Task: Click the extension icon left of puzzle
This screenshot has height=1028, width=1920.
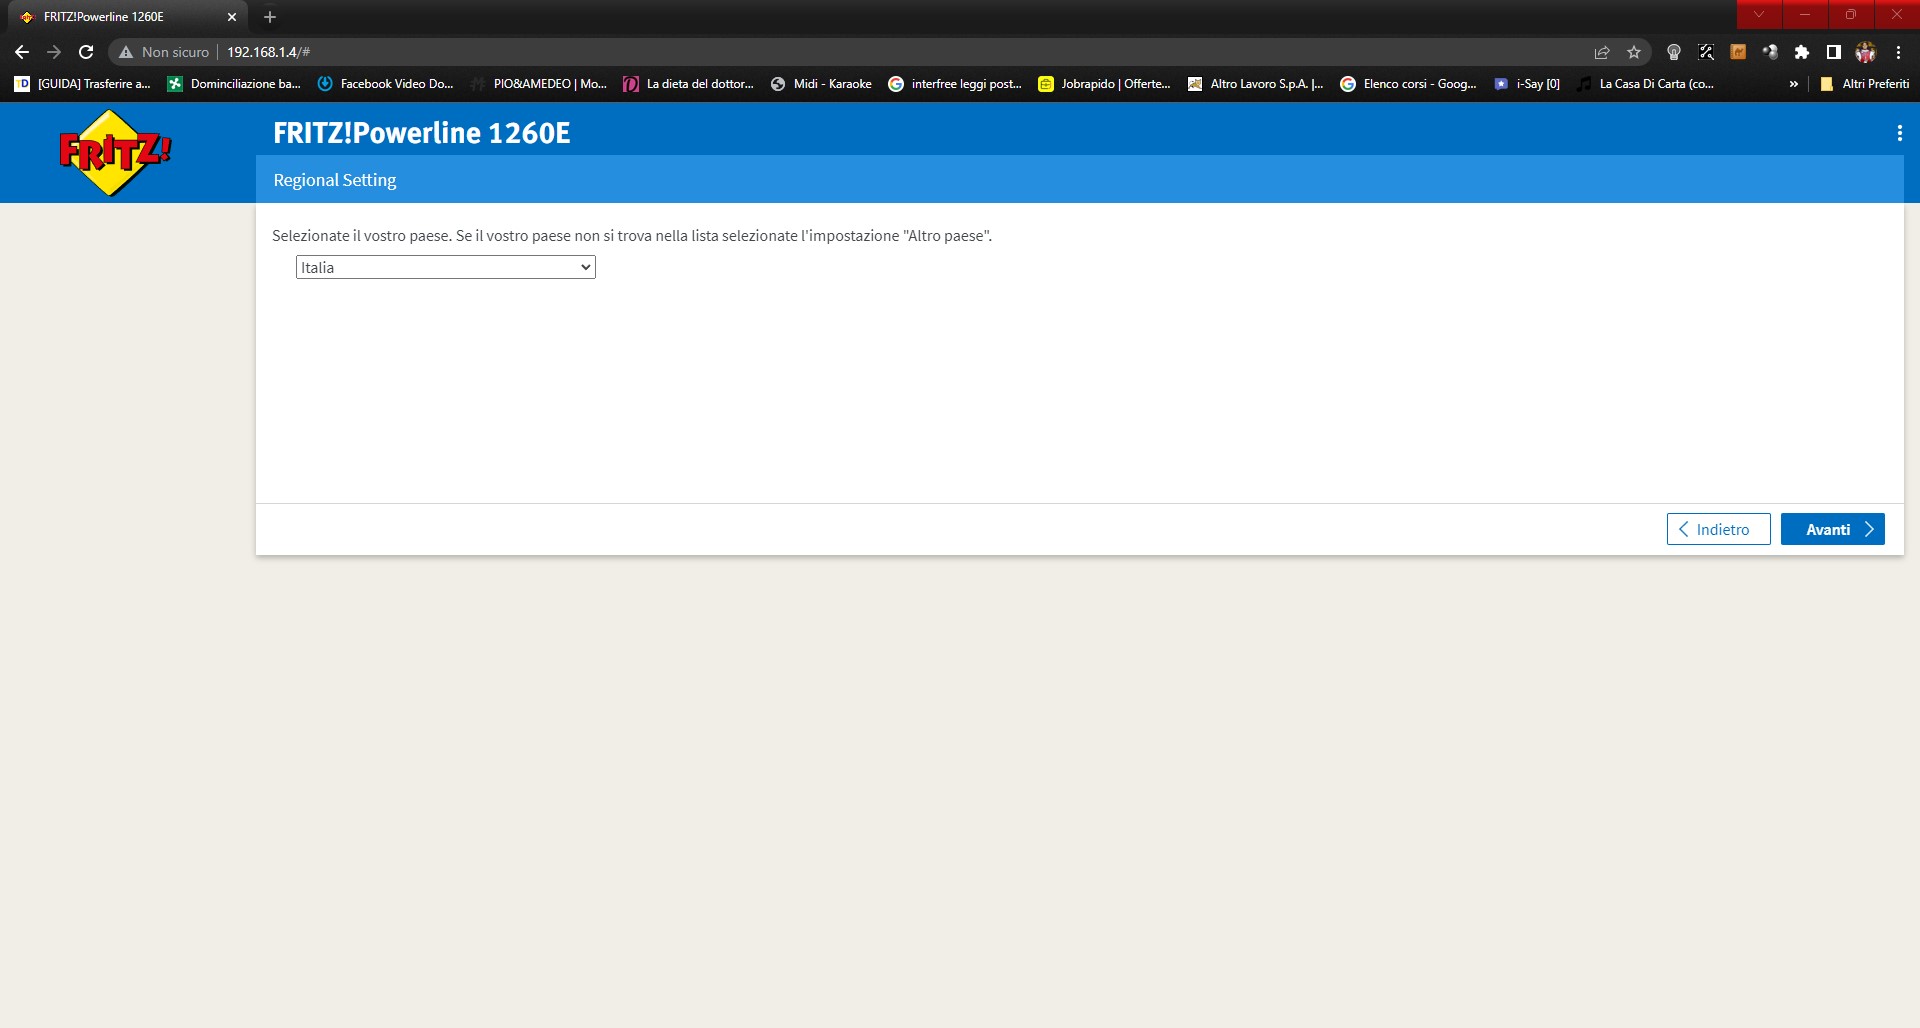Action: 1770,52
